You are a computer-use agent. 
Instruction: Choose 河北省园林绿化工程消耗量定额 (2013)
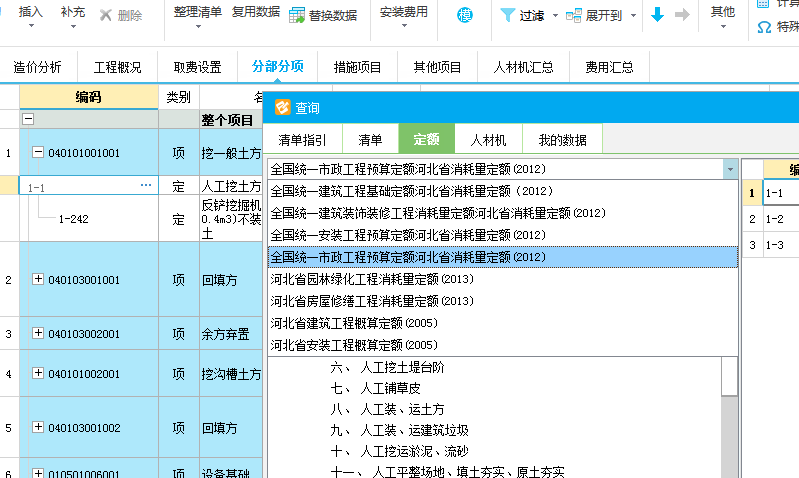pyautogui.click(x=503, y=279)
